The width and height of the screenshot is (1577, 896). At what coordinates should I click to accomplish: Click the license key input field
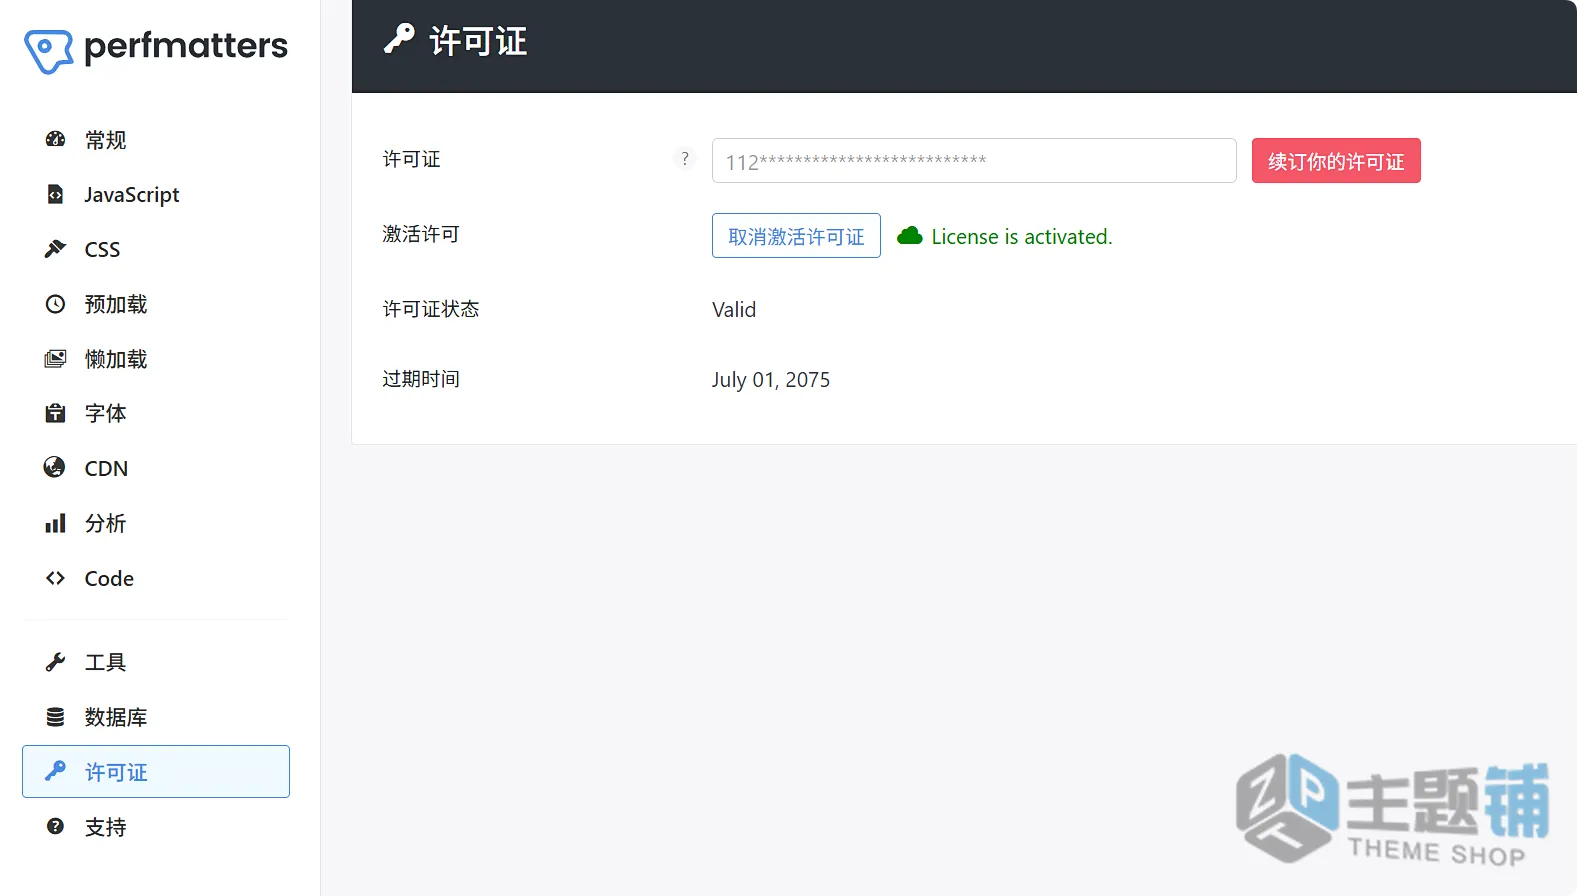(974, 161)
